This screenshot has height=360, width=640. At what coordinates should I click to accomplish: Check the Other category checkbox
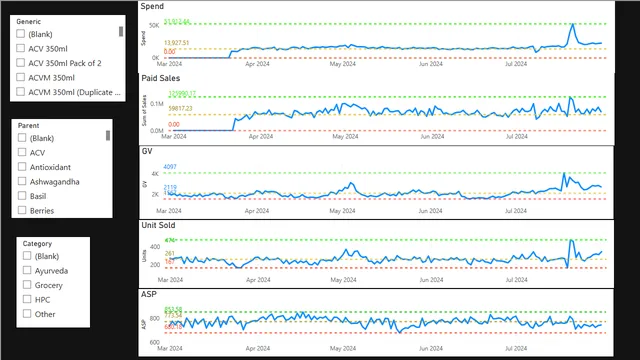[x=27, y=314]
